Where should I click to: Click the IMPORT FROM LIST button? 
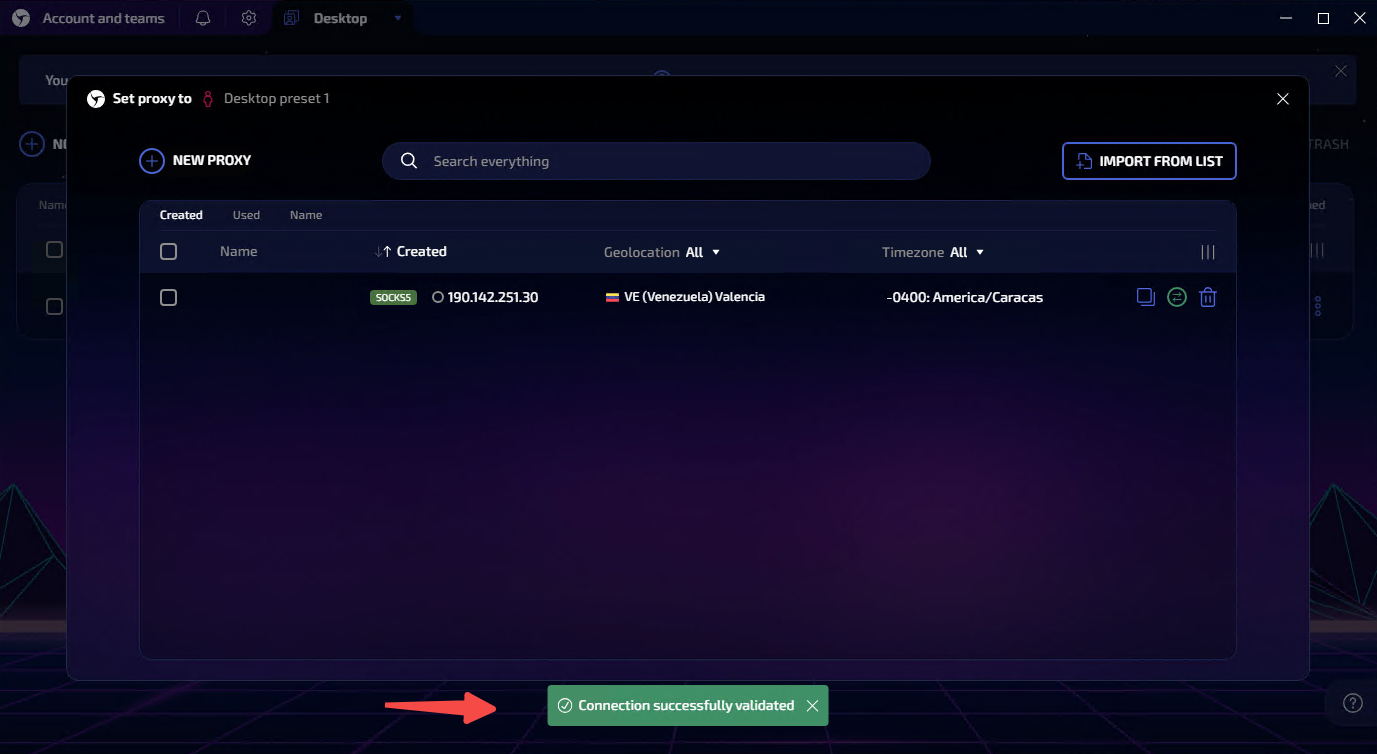[1149, 161]
